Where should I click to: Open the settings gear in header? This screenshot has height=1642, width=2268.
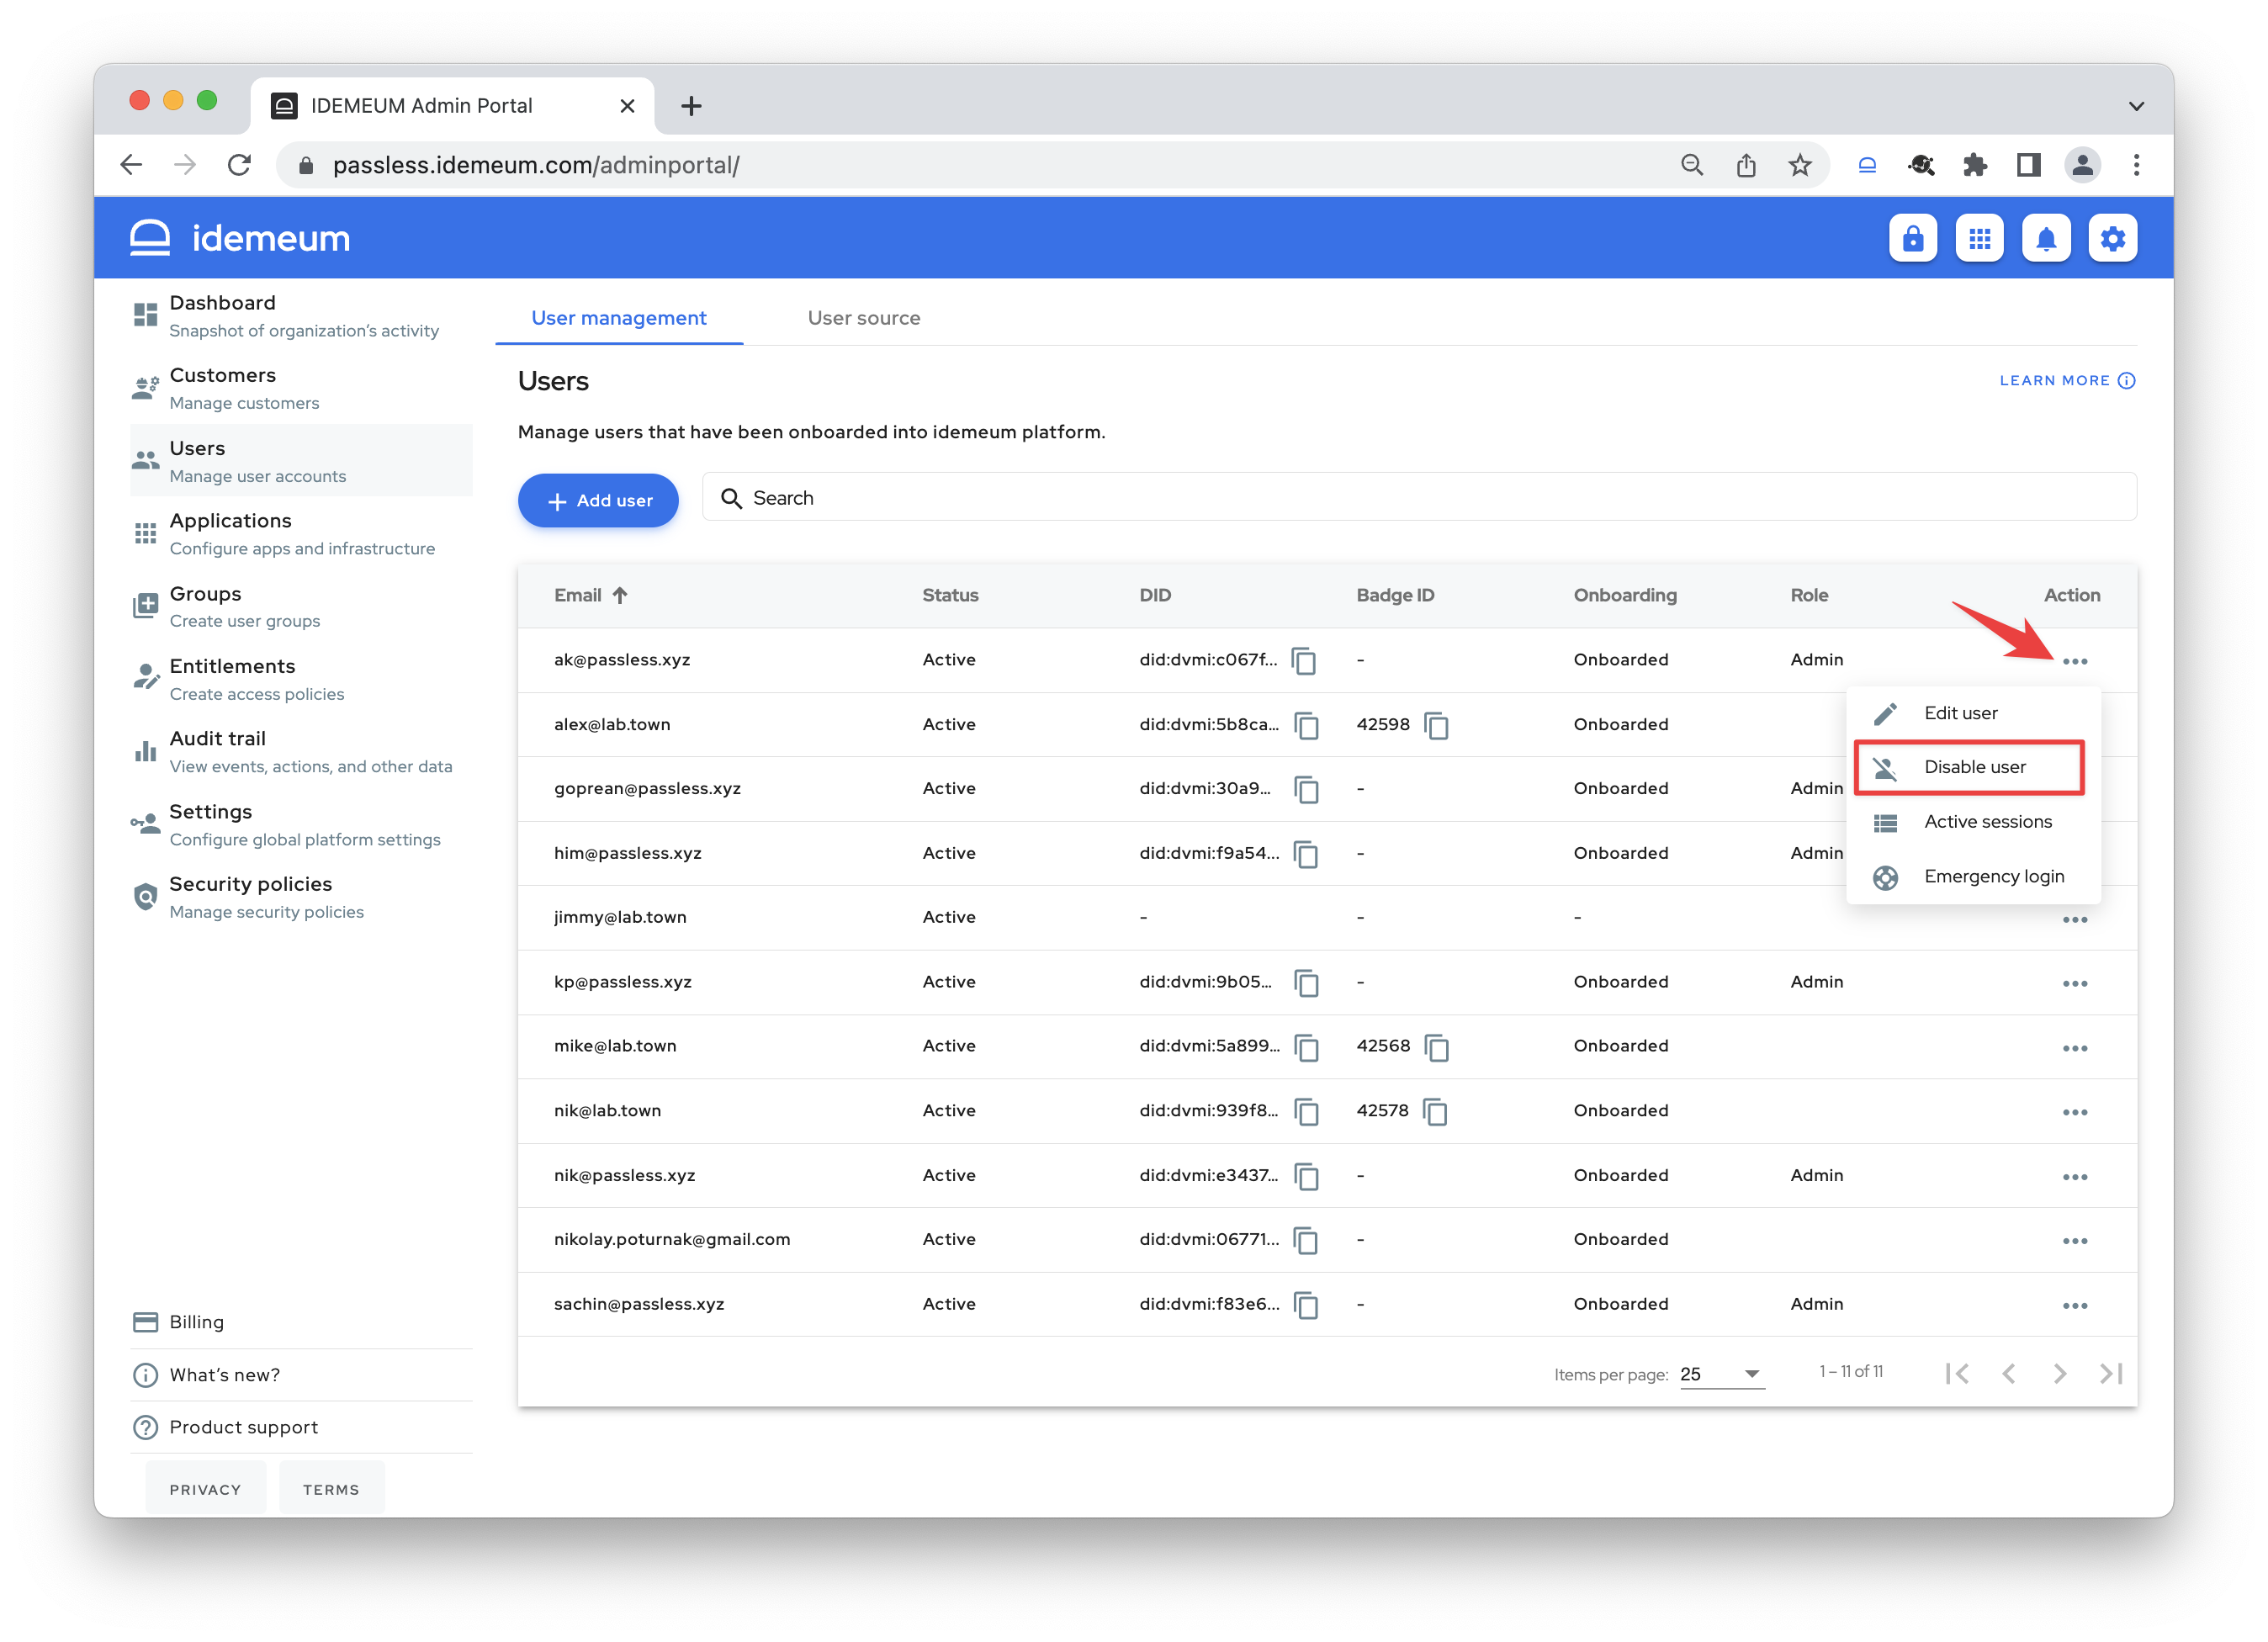2112,238
